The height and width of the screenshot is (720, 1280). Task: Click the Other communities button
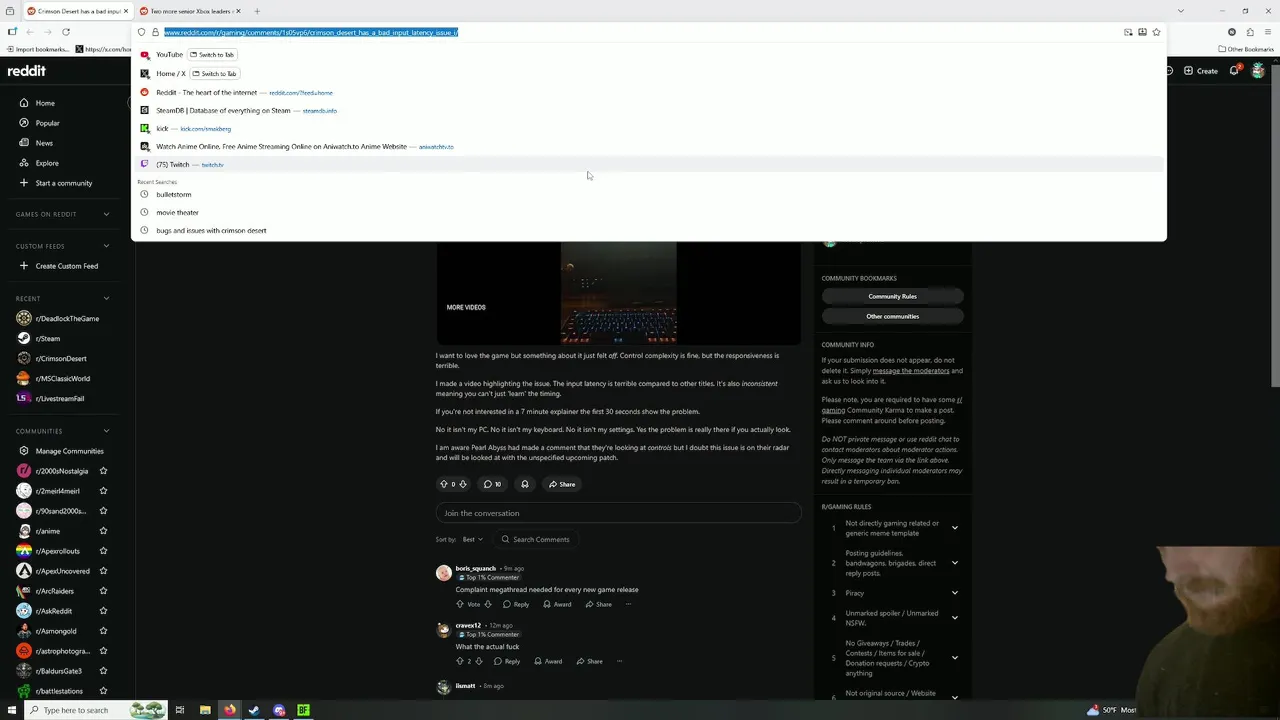(892, 316)
